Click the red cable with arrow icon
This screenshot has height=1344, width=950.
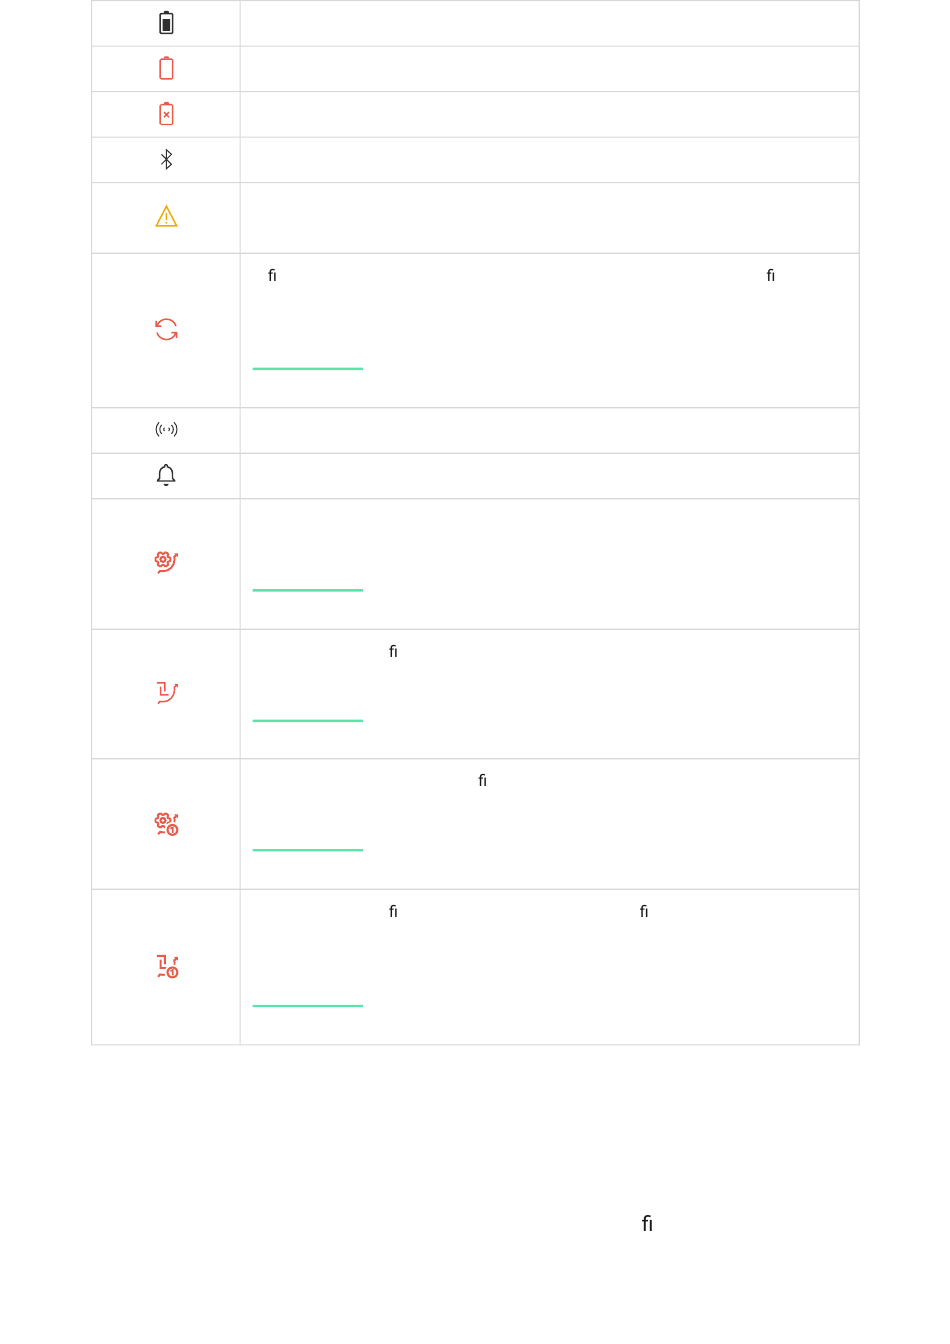click(166, 693)
